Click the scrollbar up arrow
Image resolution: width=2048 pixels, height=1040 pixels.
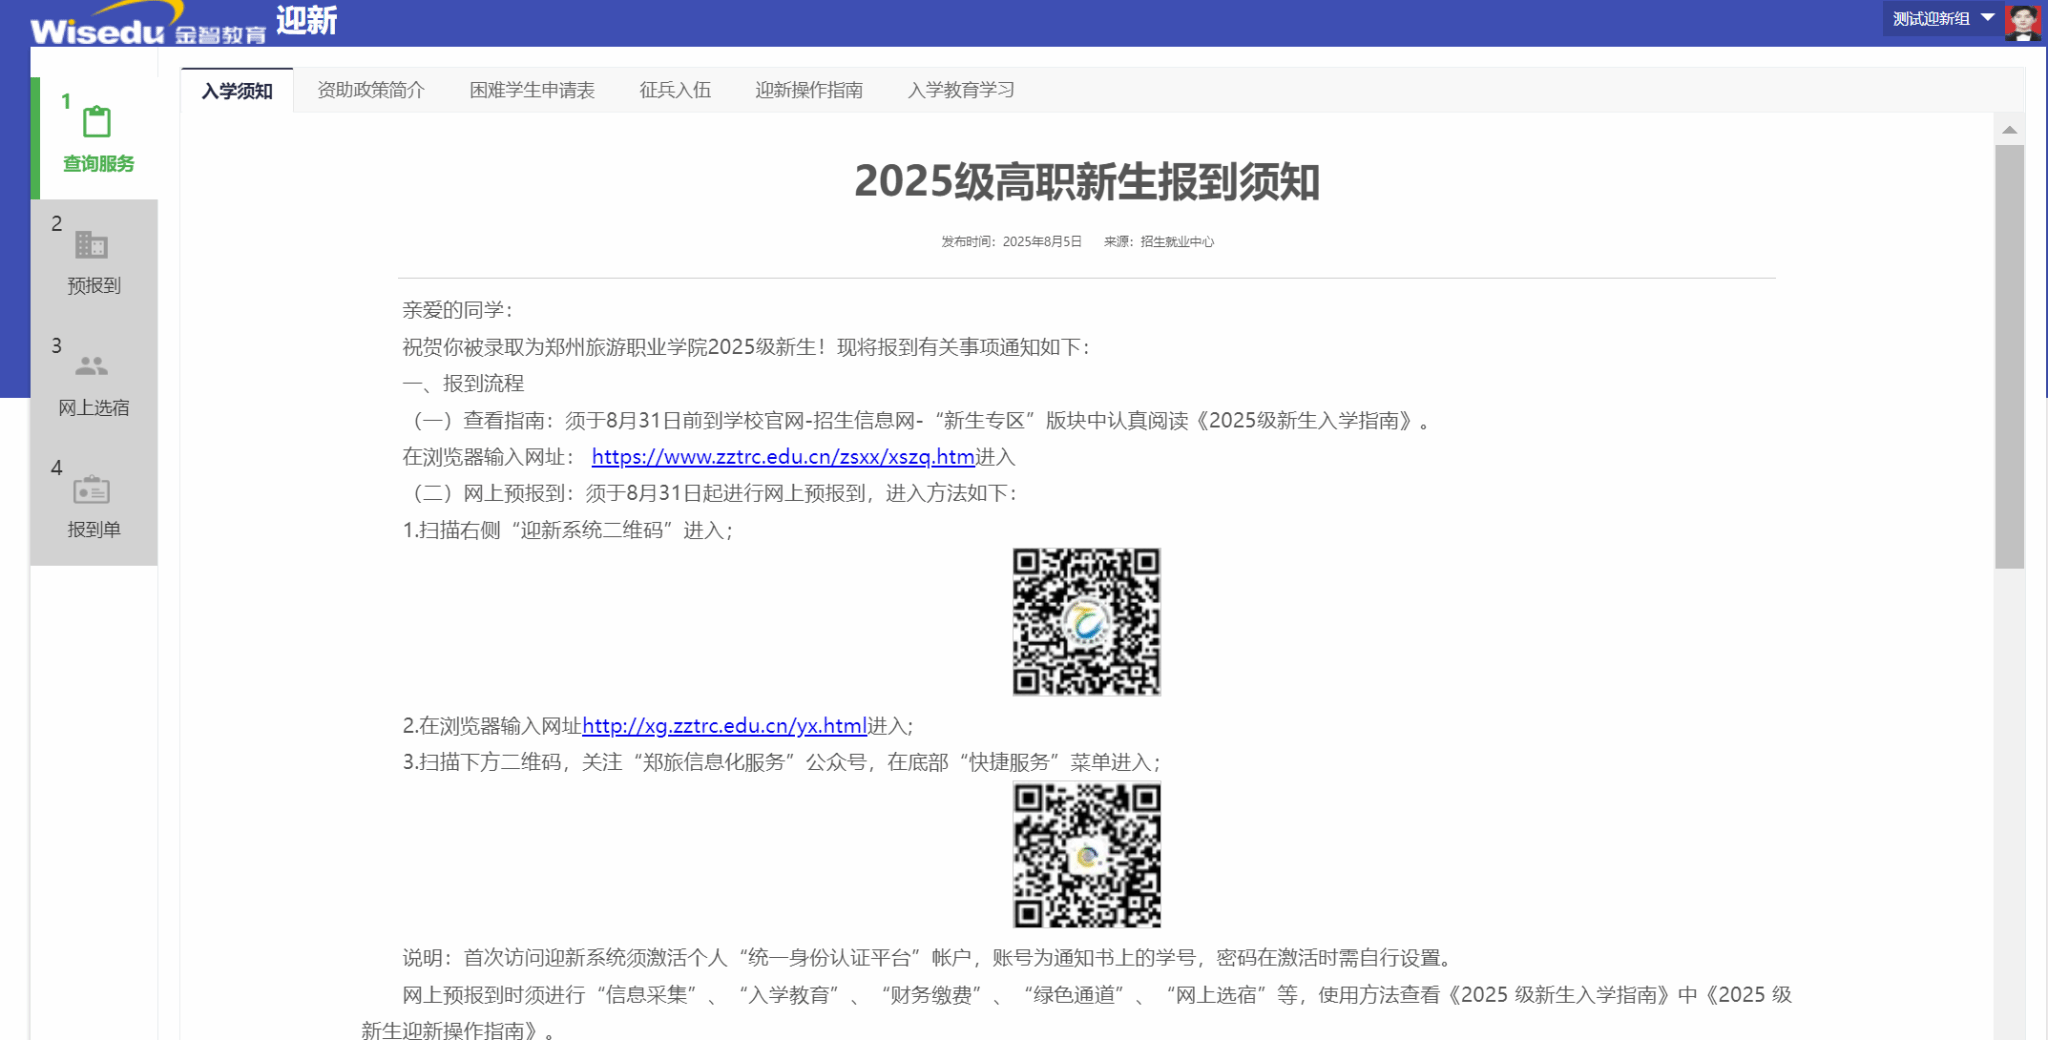point(2009,130)
